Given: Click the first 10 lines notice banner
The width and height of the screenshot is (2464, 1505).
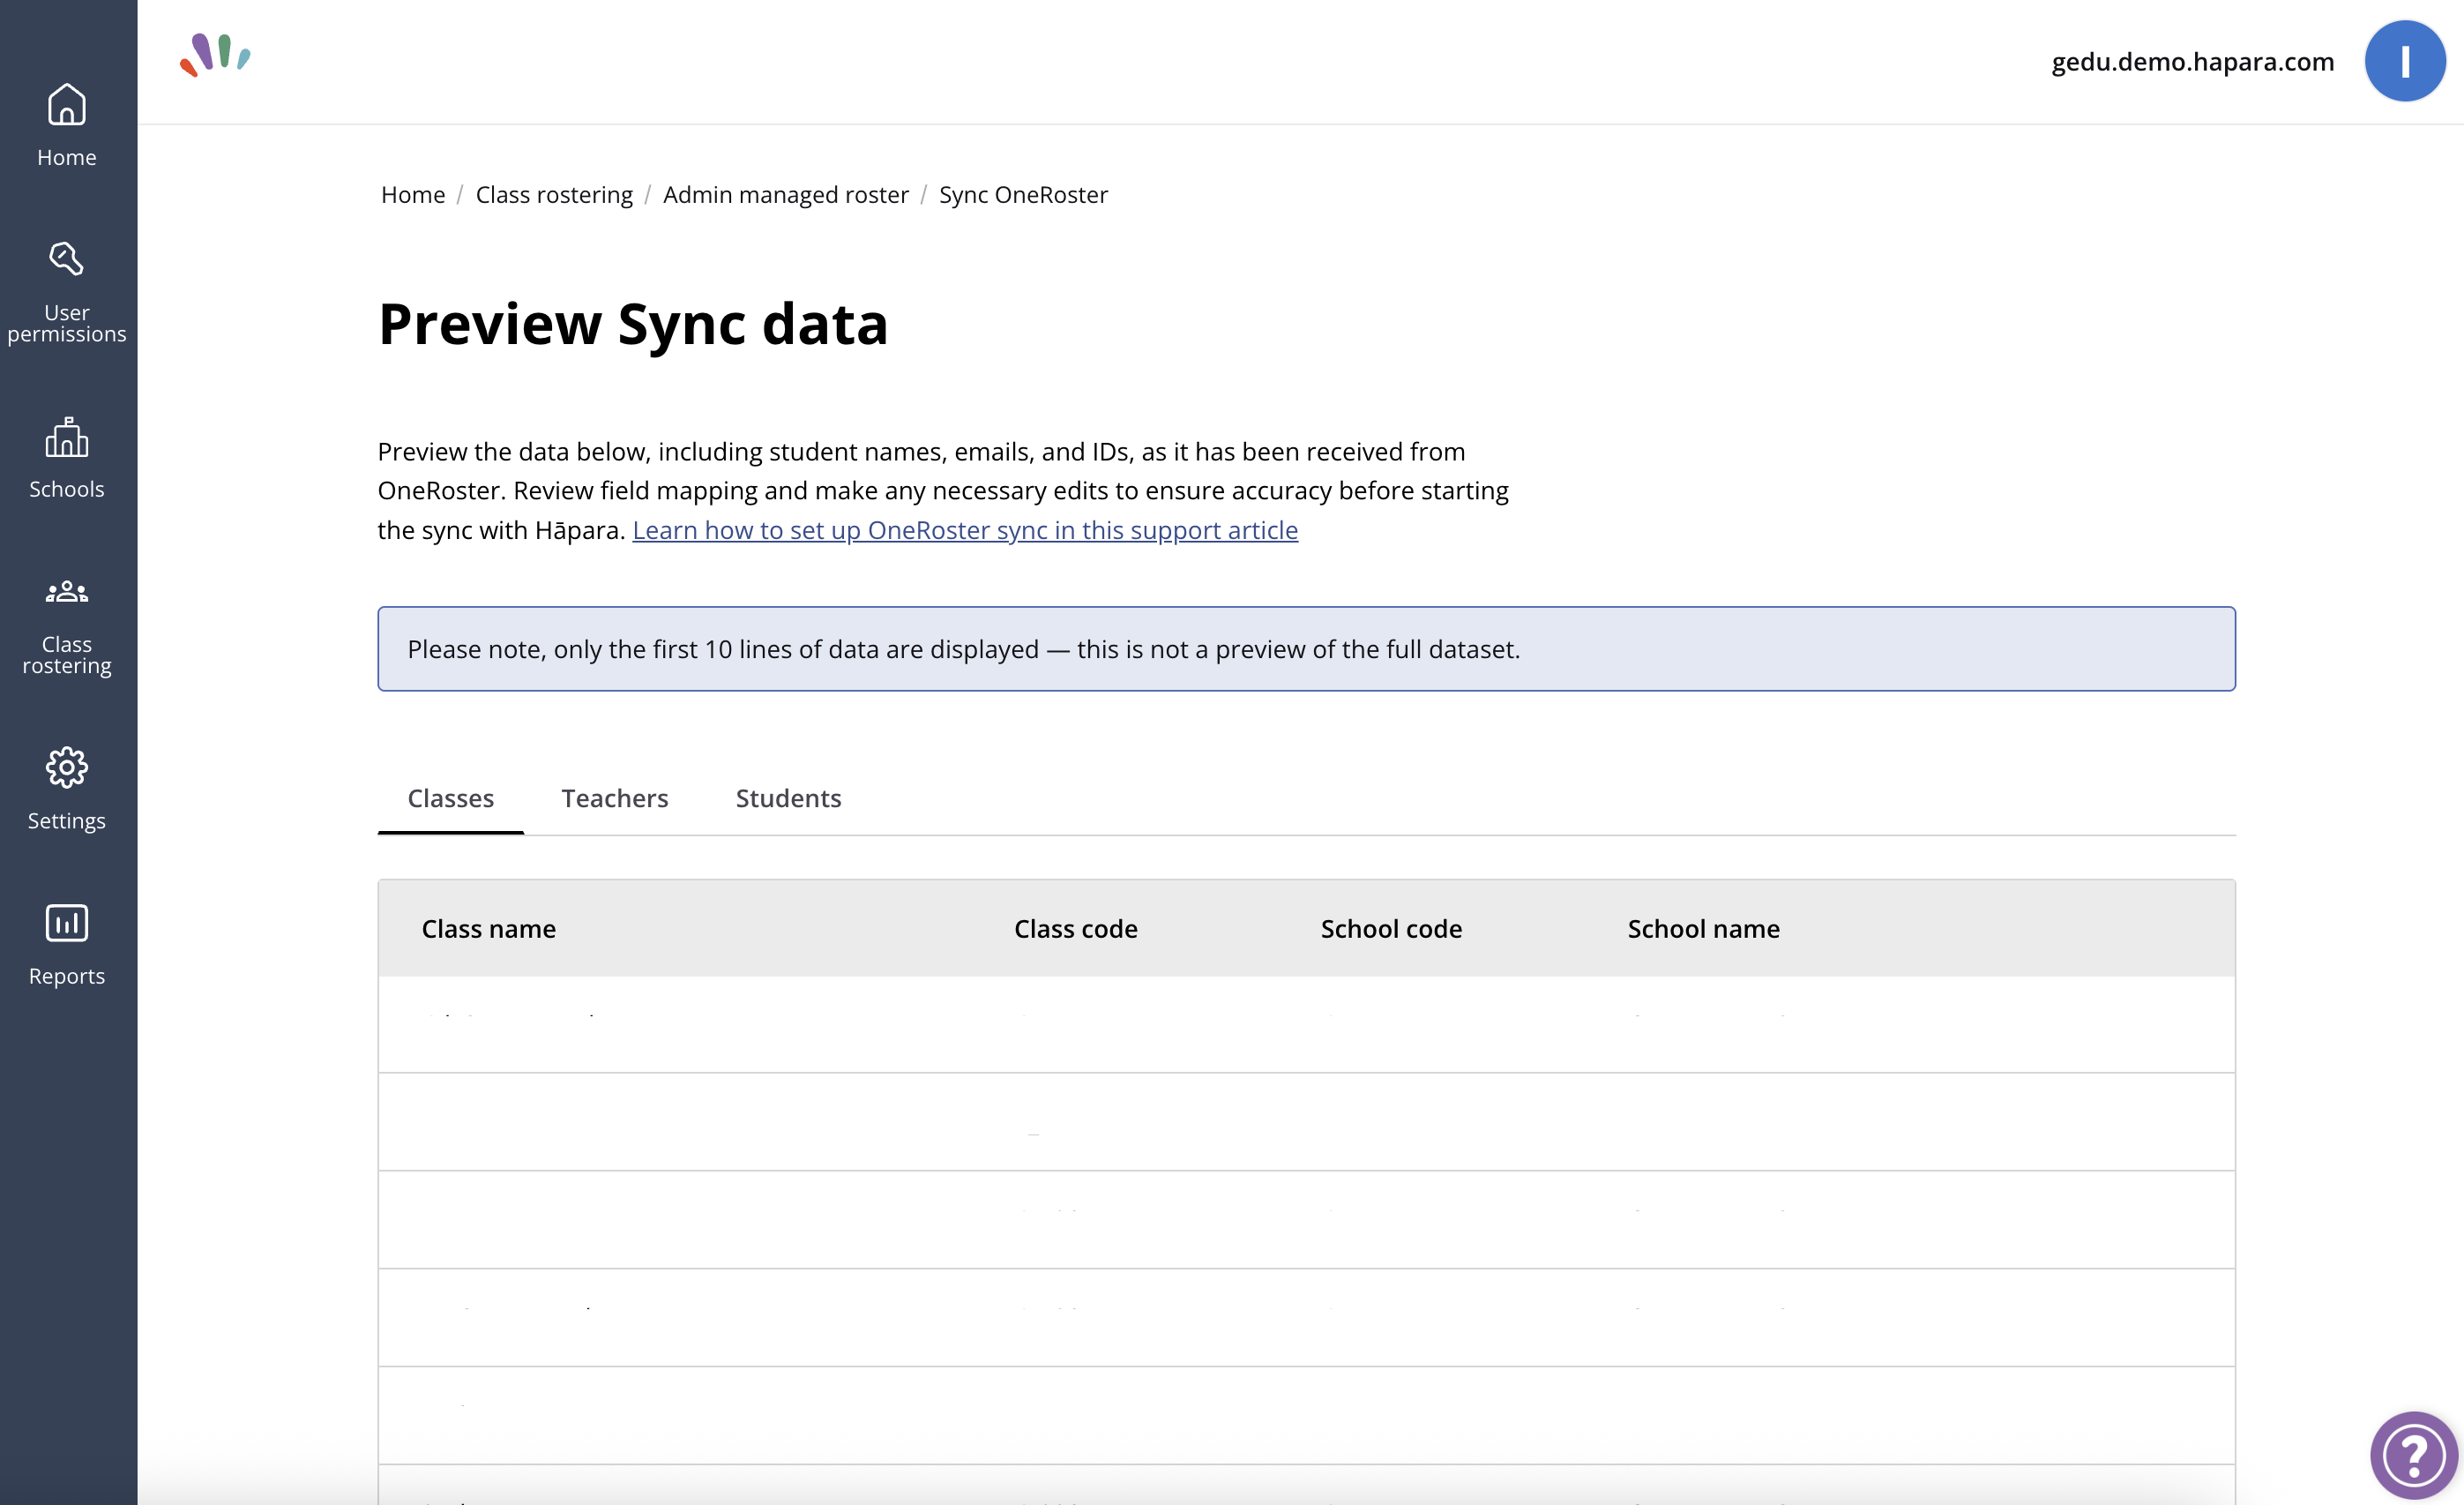Looking at the screenshot, I should click(x=1306, y=649).
